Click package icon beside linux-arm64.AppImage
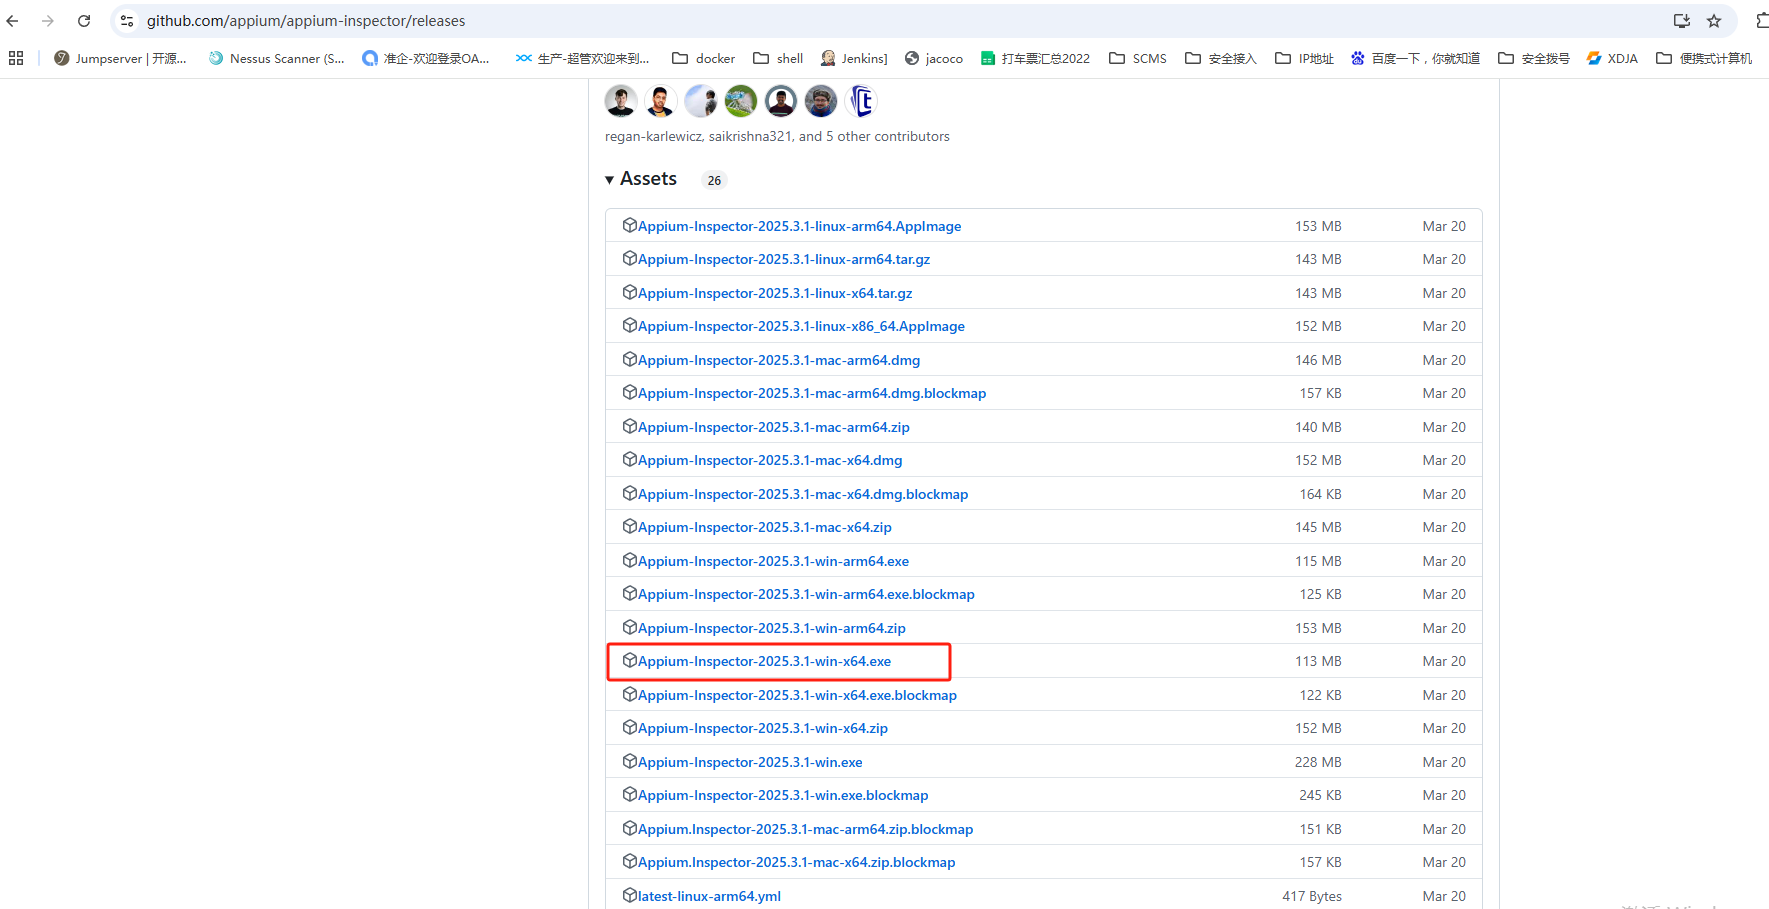Image resolution: width=1769 pixels, height=909 pixels. click(x=630, y=225)
